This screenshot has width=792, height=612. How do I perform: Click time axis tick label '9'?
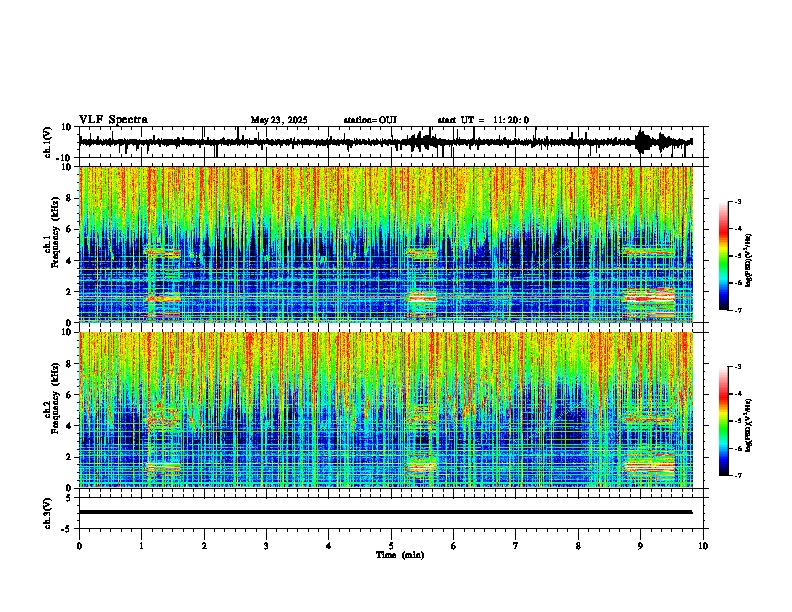640,546
